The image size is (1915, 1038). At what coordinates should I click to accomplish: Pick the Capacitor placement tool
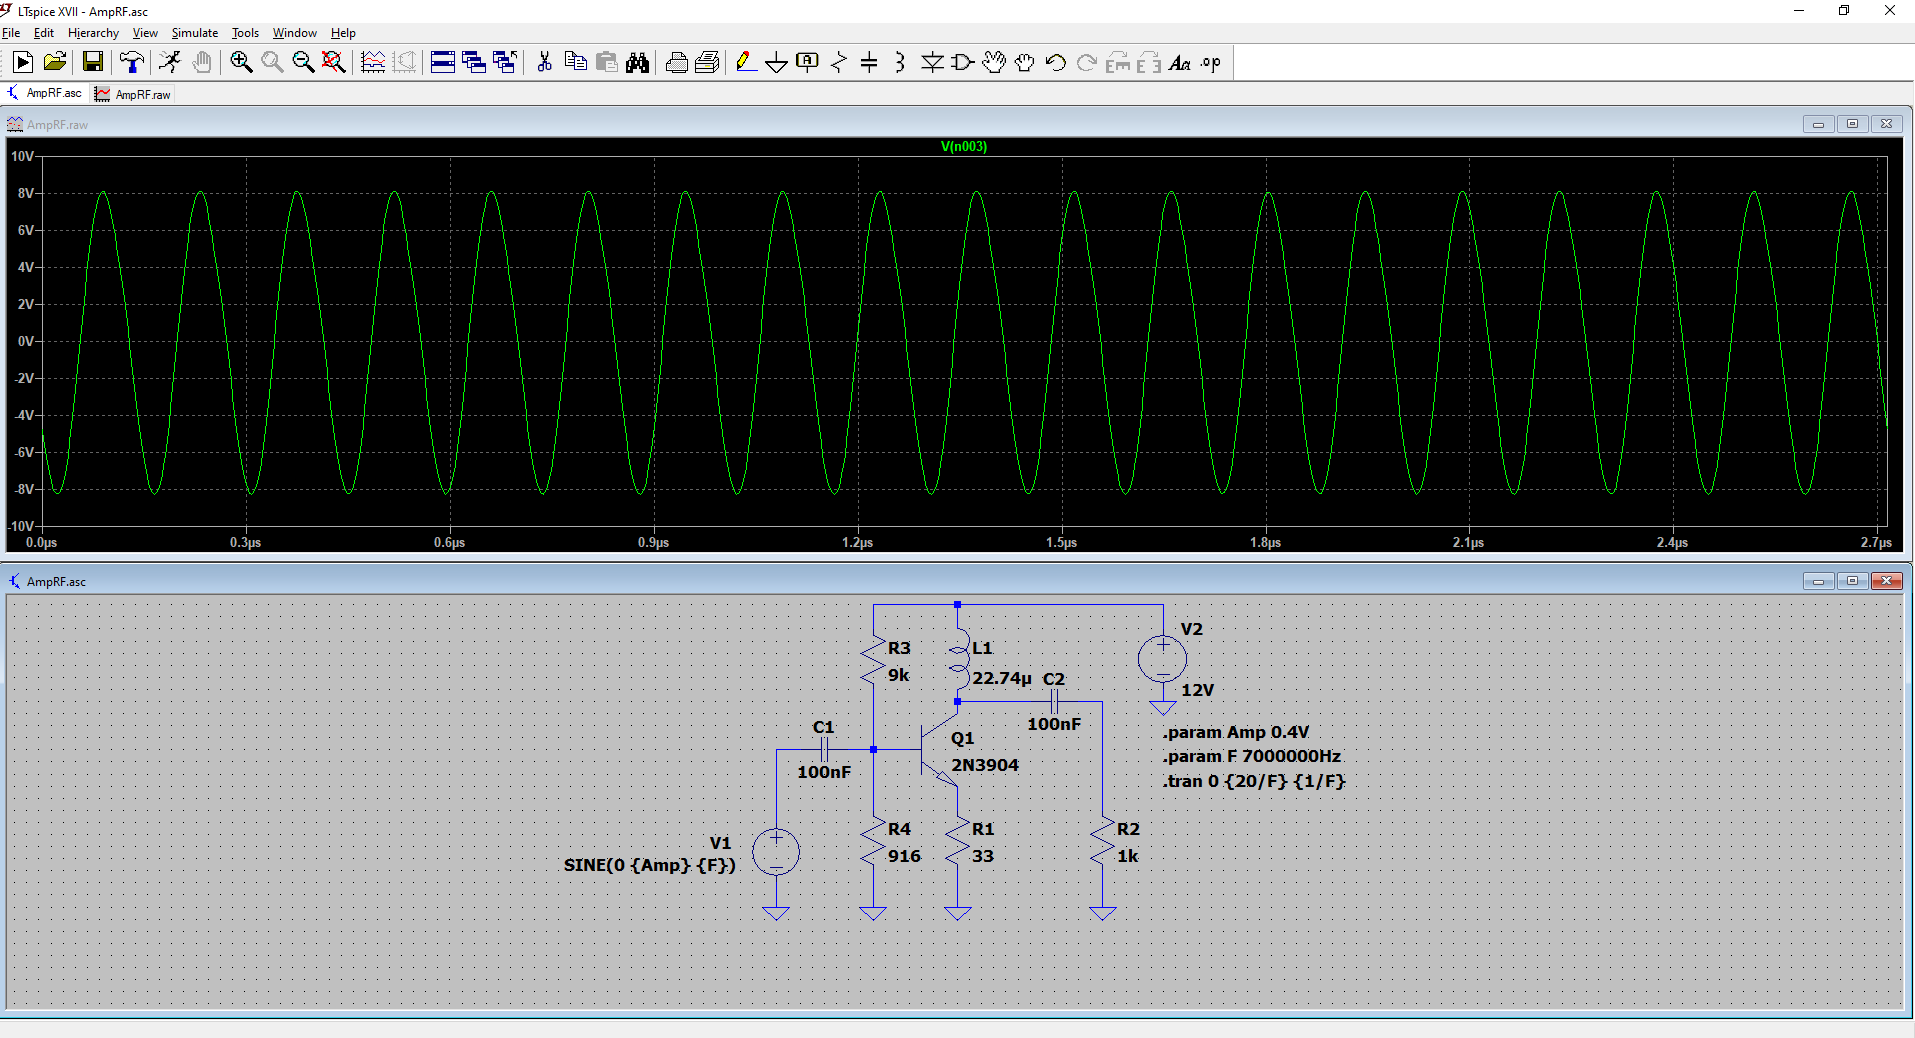[869, 63]
